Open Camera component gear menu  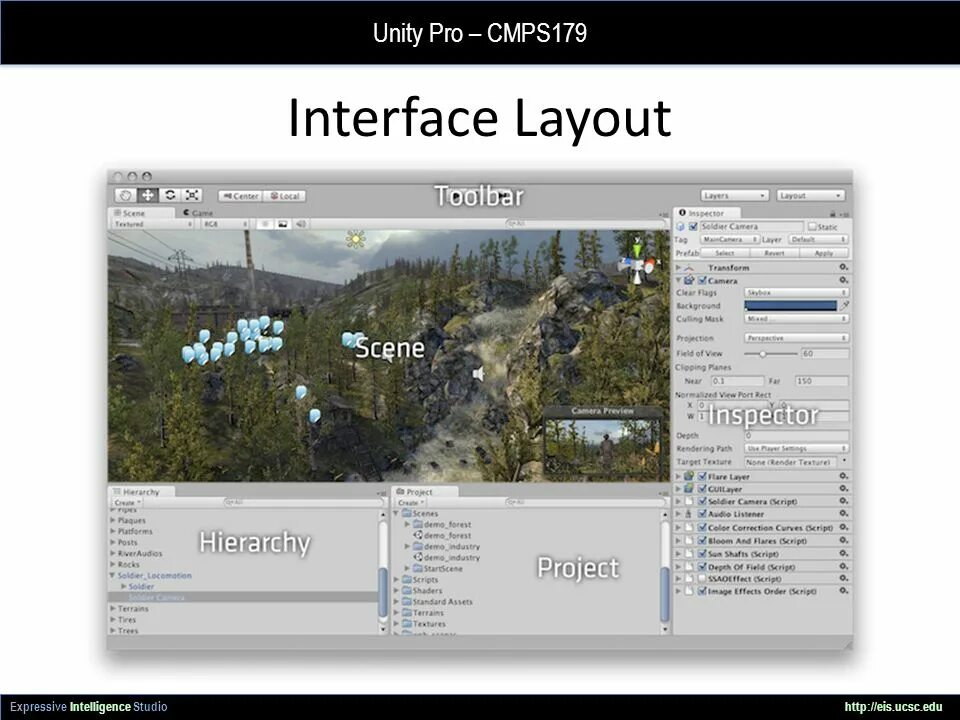point(843,280)
